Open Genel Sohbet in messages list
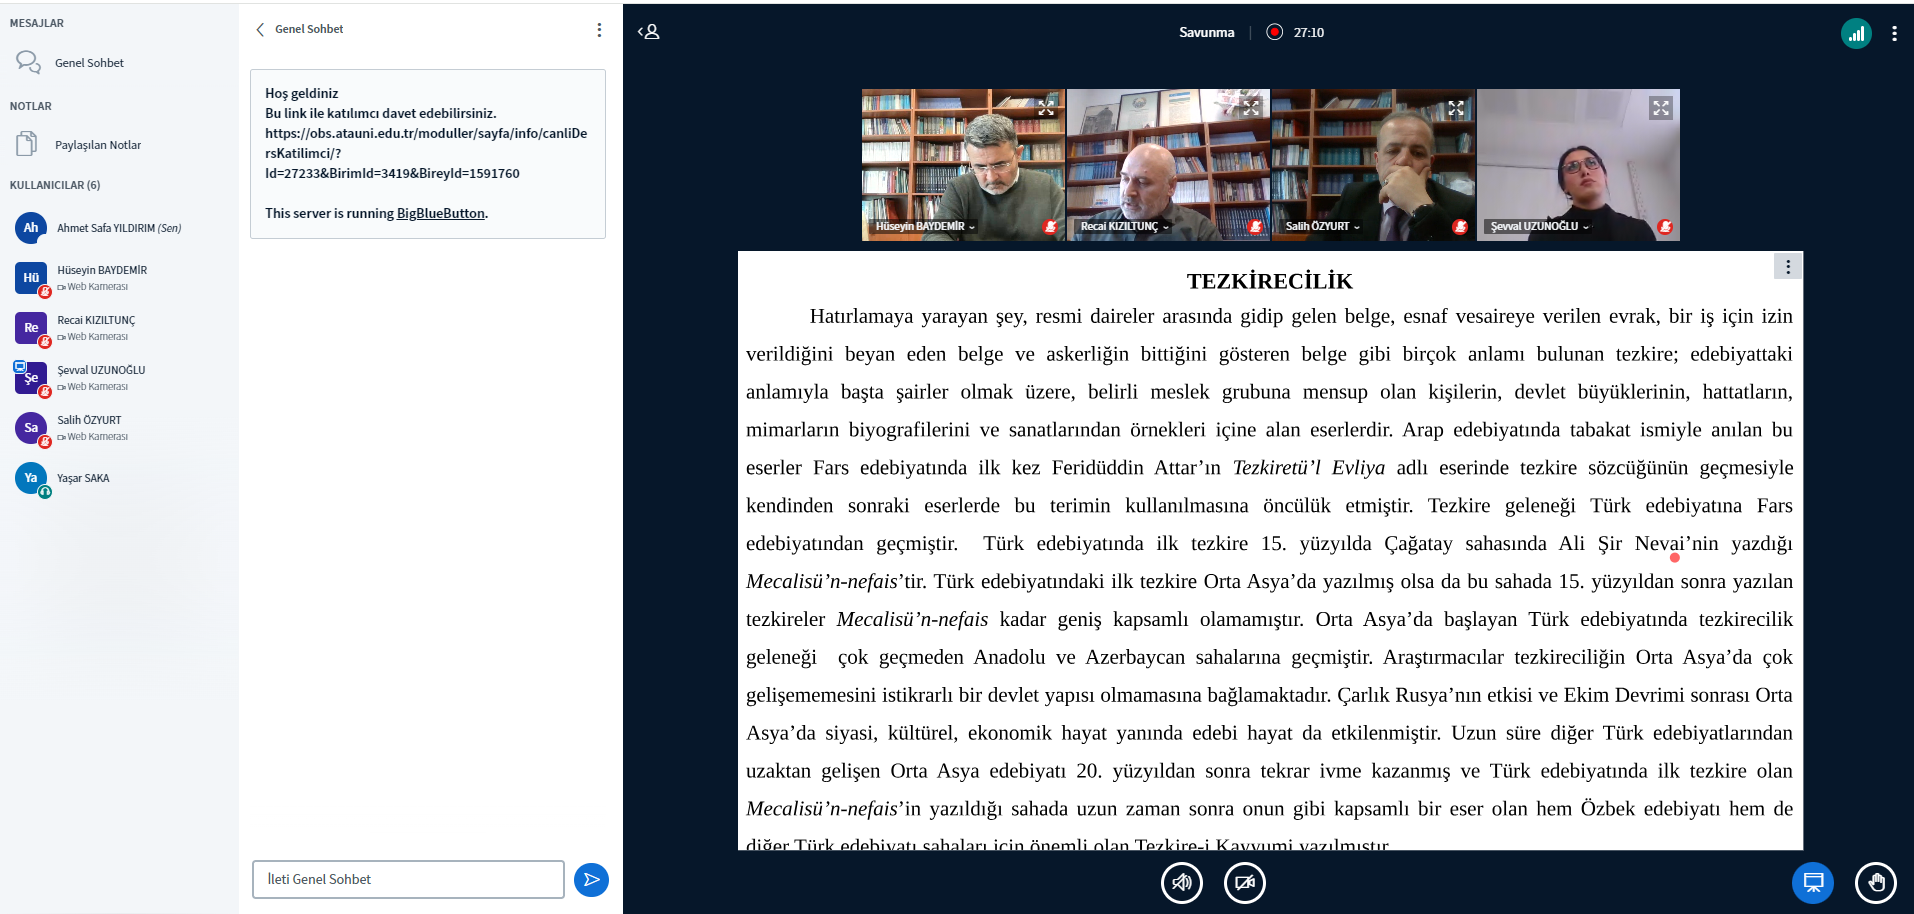 click(x=89, y=63)
